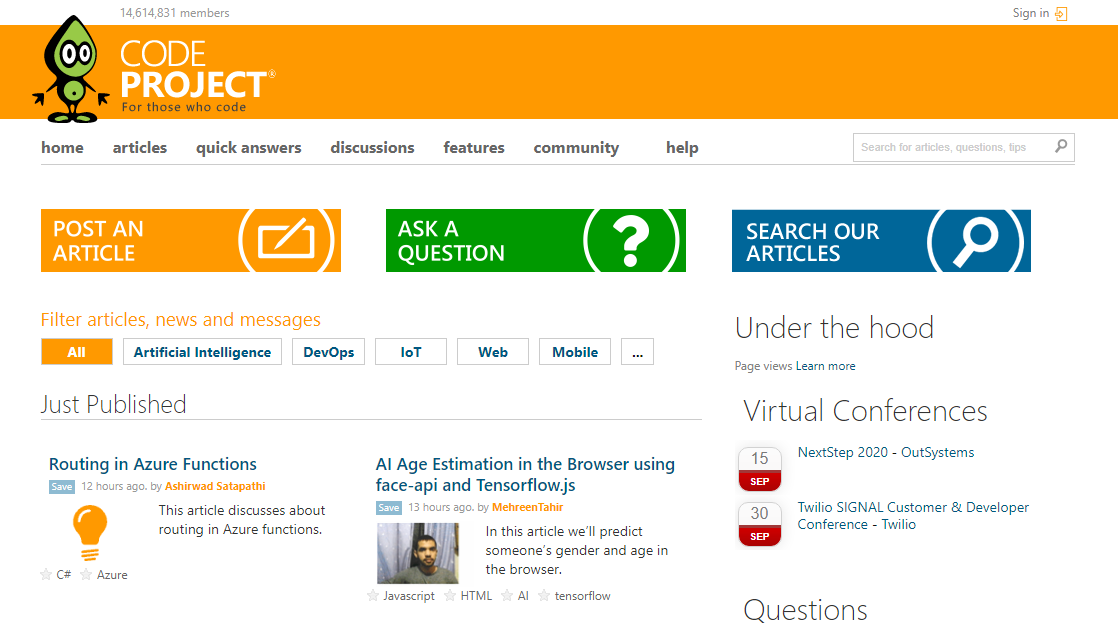The width and height of the screenshot is (1118, 626).
Task: Click the search magnifier icon in search box
Action: [1061, 146]
